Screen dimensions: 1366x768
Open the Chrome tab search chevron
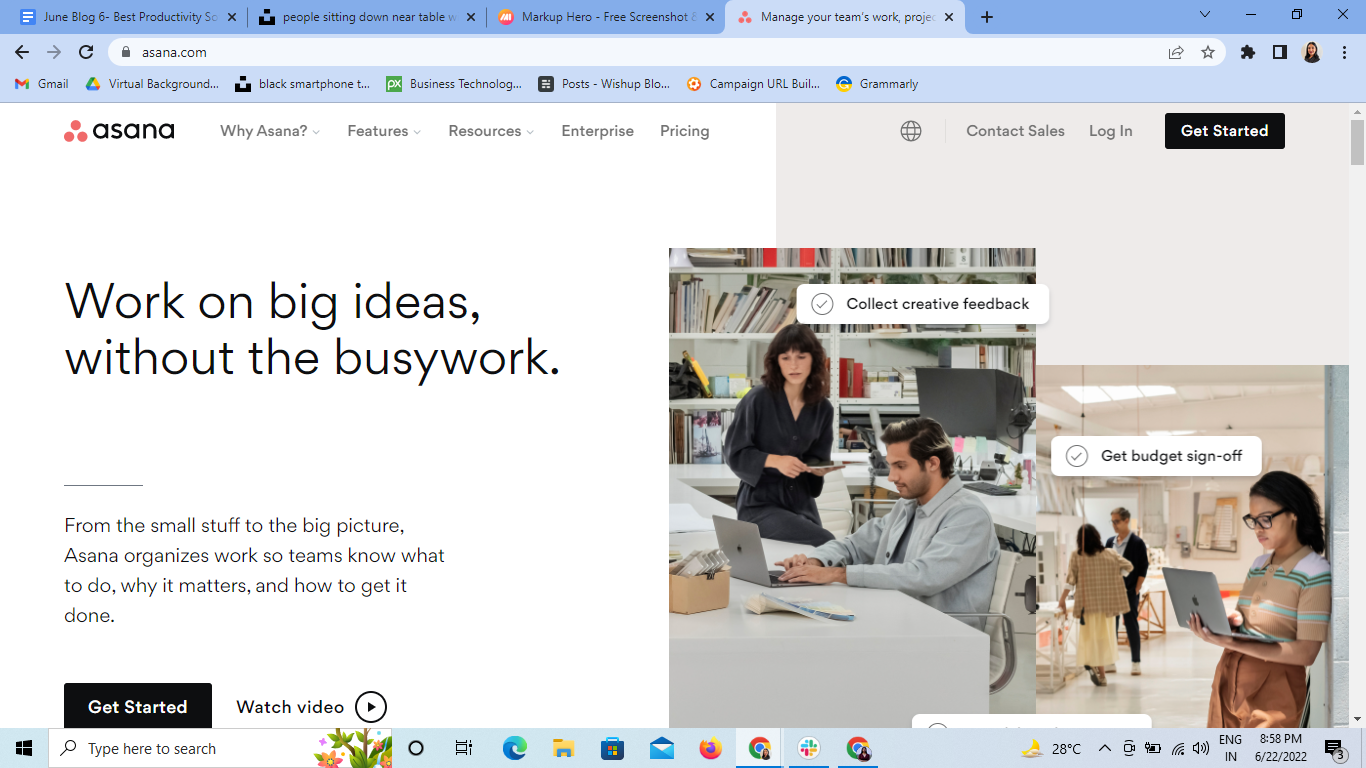(1205, 15)
